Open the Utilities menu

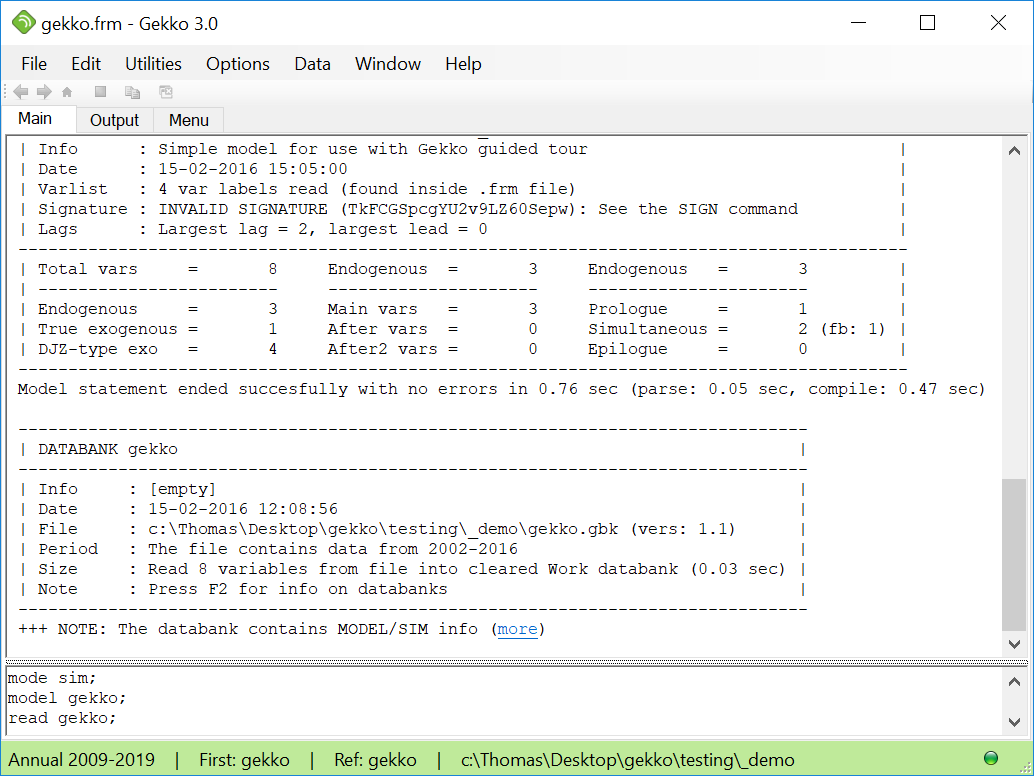point(152,63)
